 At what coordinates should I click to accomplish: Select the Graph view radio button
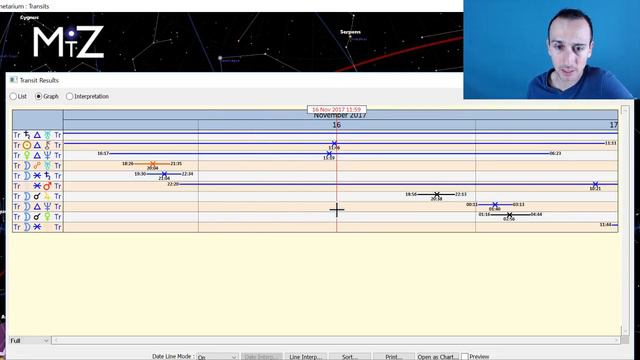point(38,96)
